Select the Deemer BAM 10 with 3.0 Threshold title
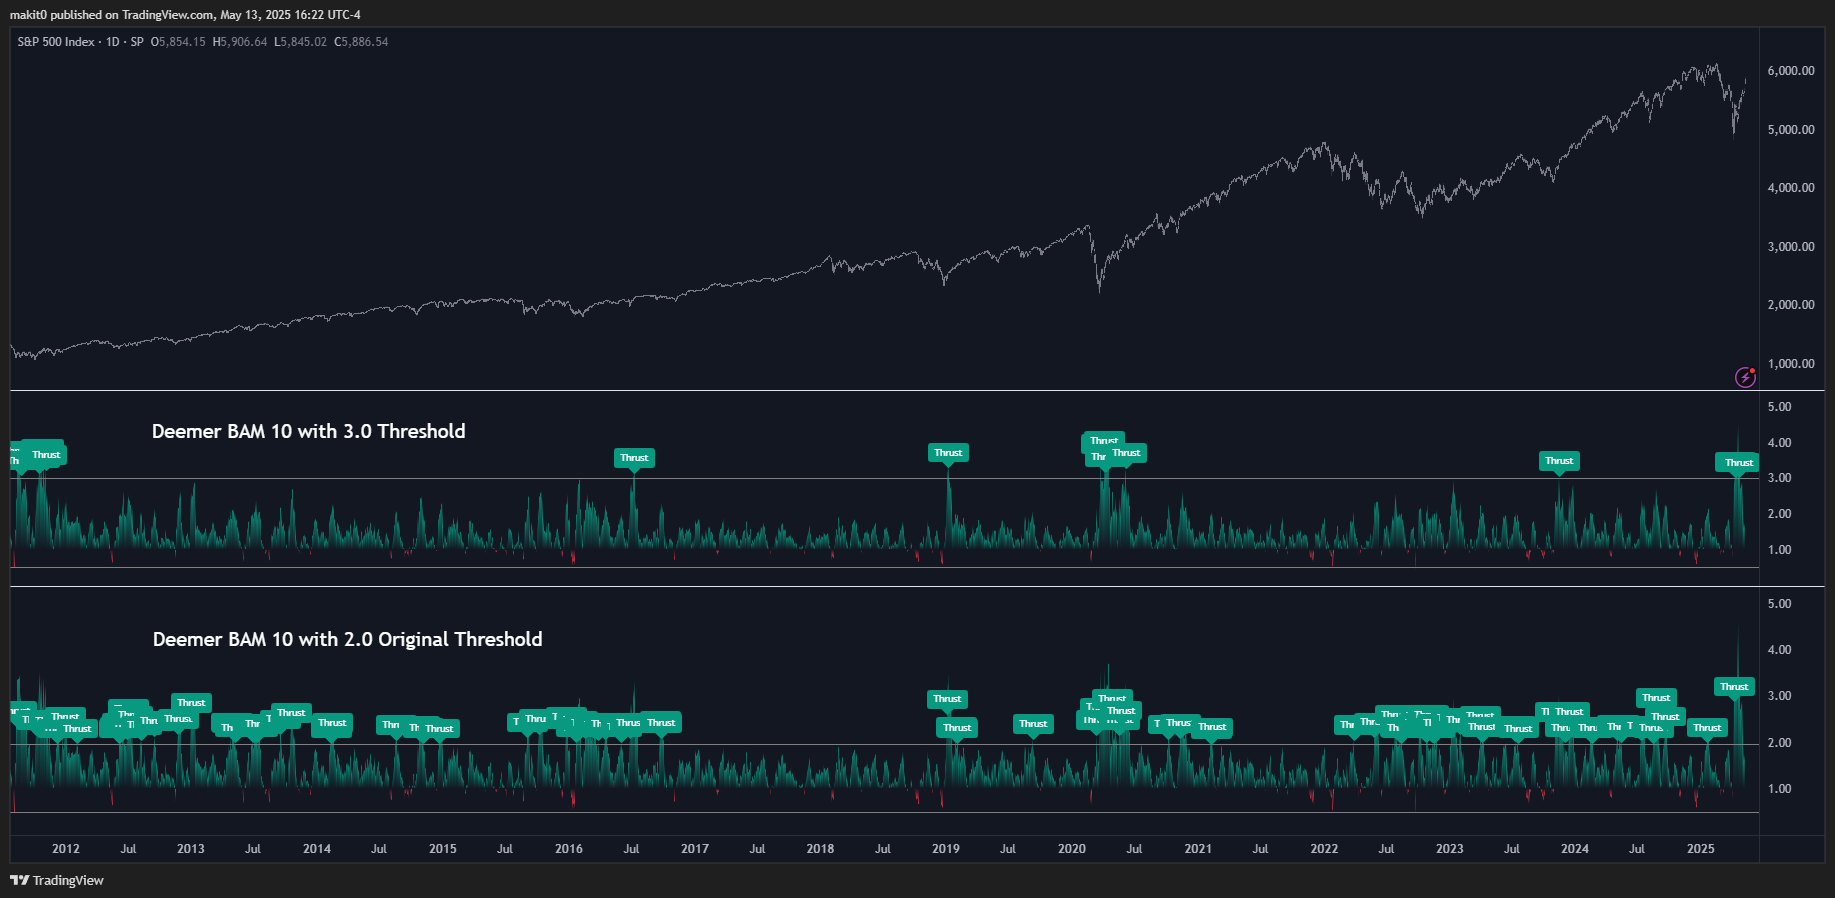 (x=308, y=431)
